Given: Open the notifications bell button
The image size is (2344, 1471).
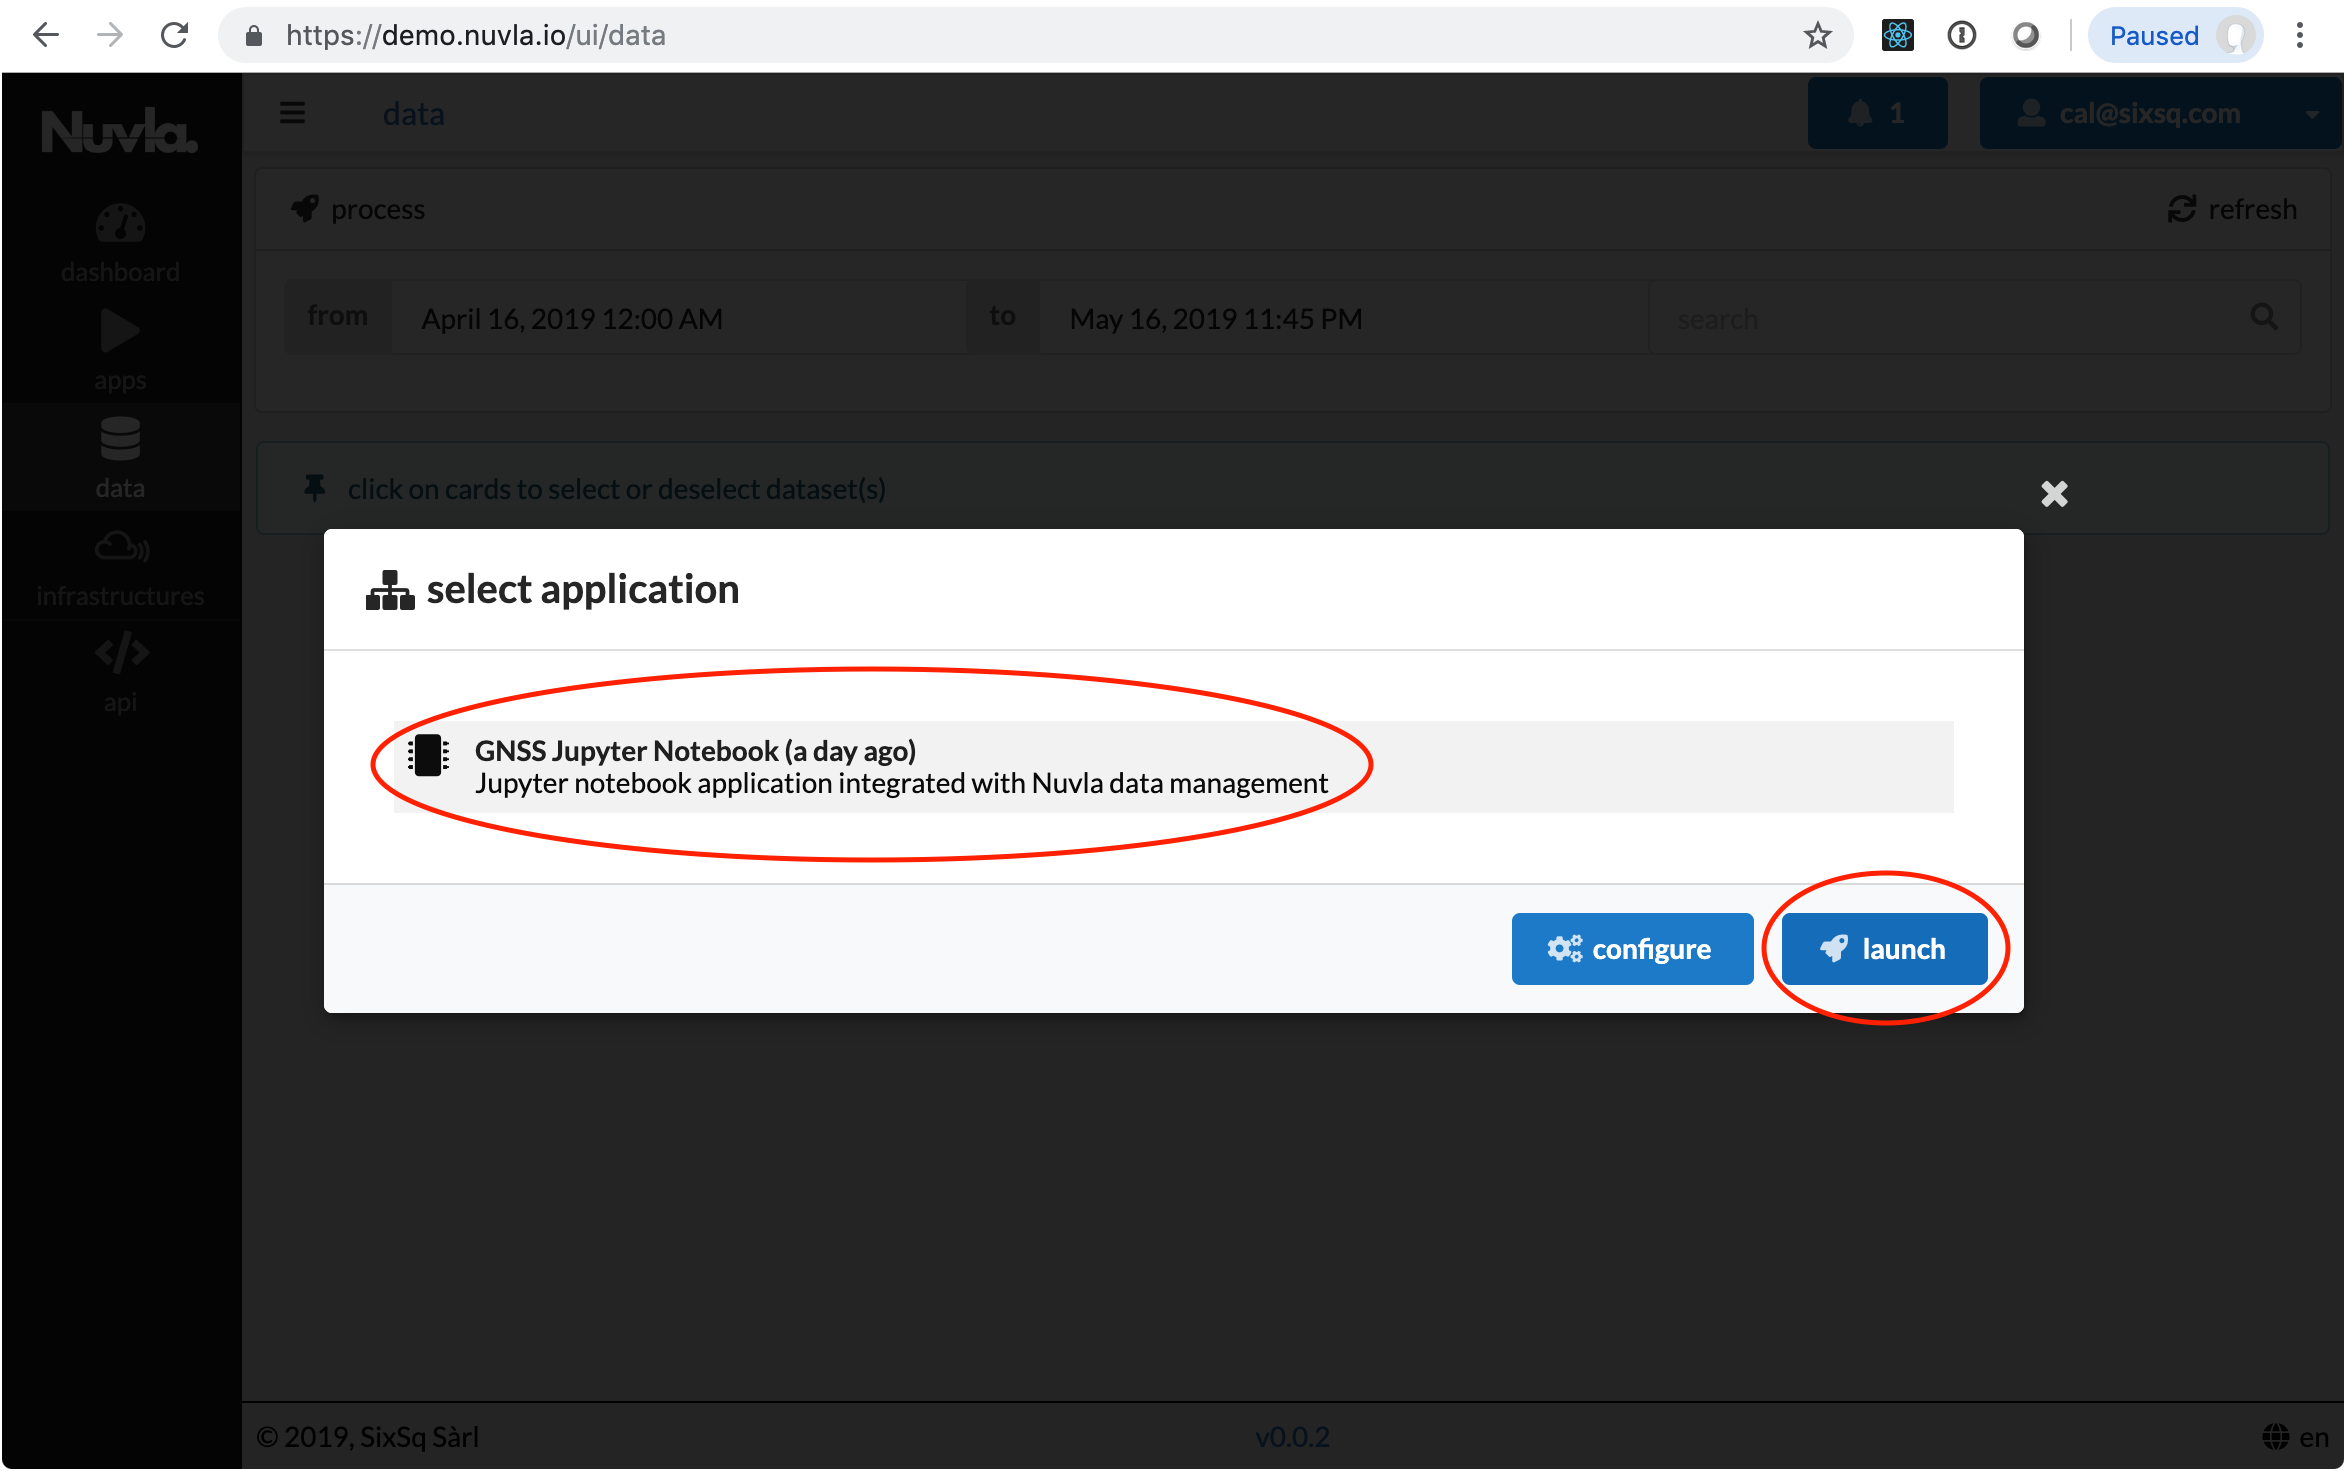Looking at the screenshot, I should pos(1877,113).
